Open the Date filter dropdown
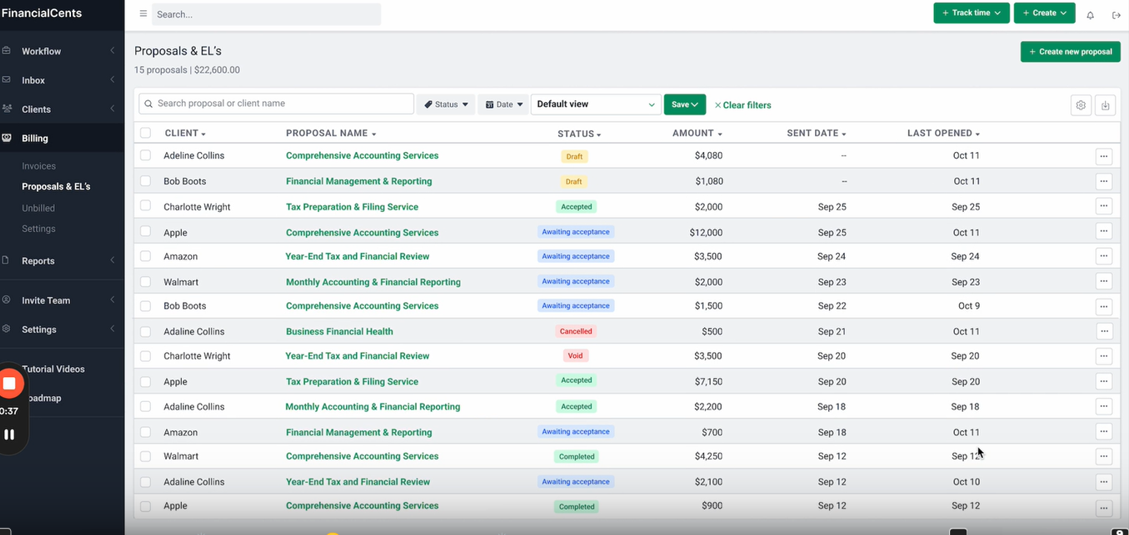 point(503,104)
